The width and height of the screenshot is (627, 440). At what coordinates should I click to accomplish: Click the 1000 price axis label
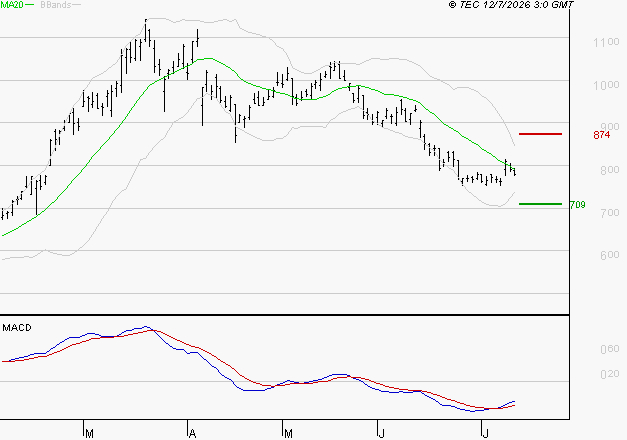pyautogui.click(x=606, y=85)
